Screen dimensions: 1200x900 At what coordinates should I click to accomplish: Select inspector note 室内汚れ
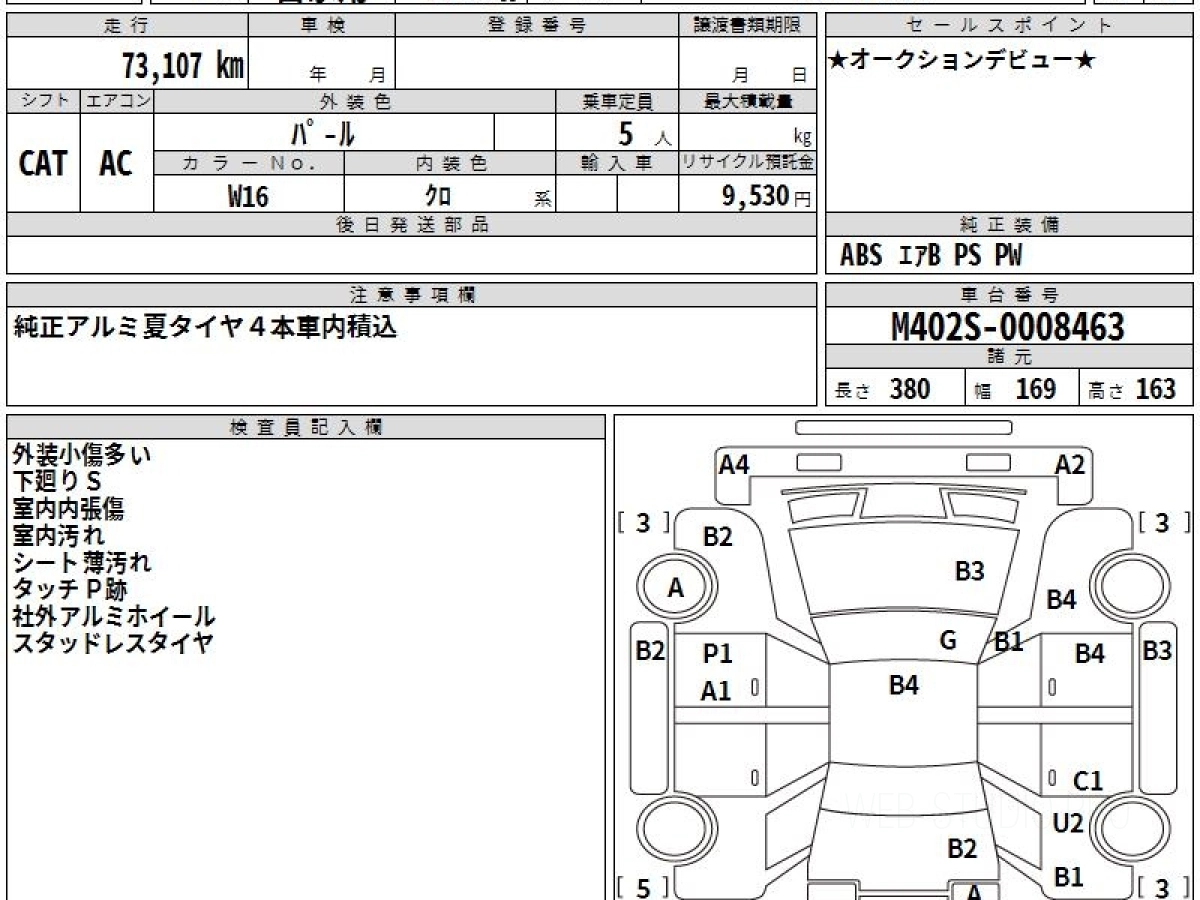click(58, 536)
